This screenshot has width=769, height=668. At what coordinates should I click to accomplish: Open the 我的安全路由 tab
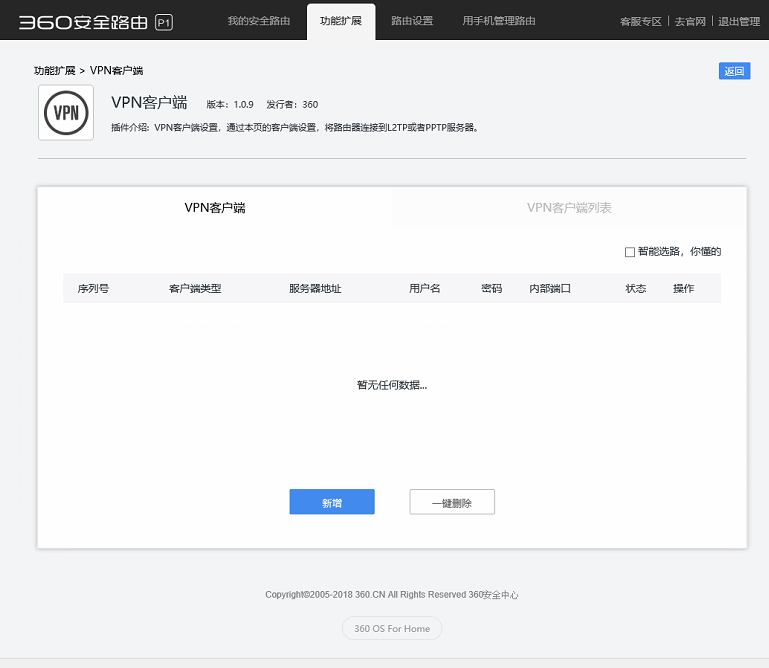coord(258,21)
